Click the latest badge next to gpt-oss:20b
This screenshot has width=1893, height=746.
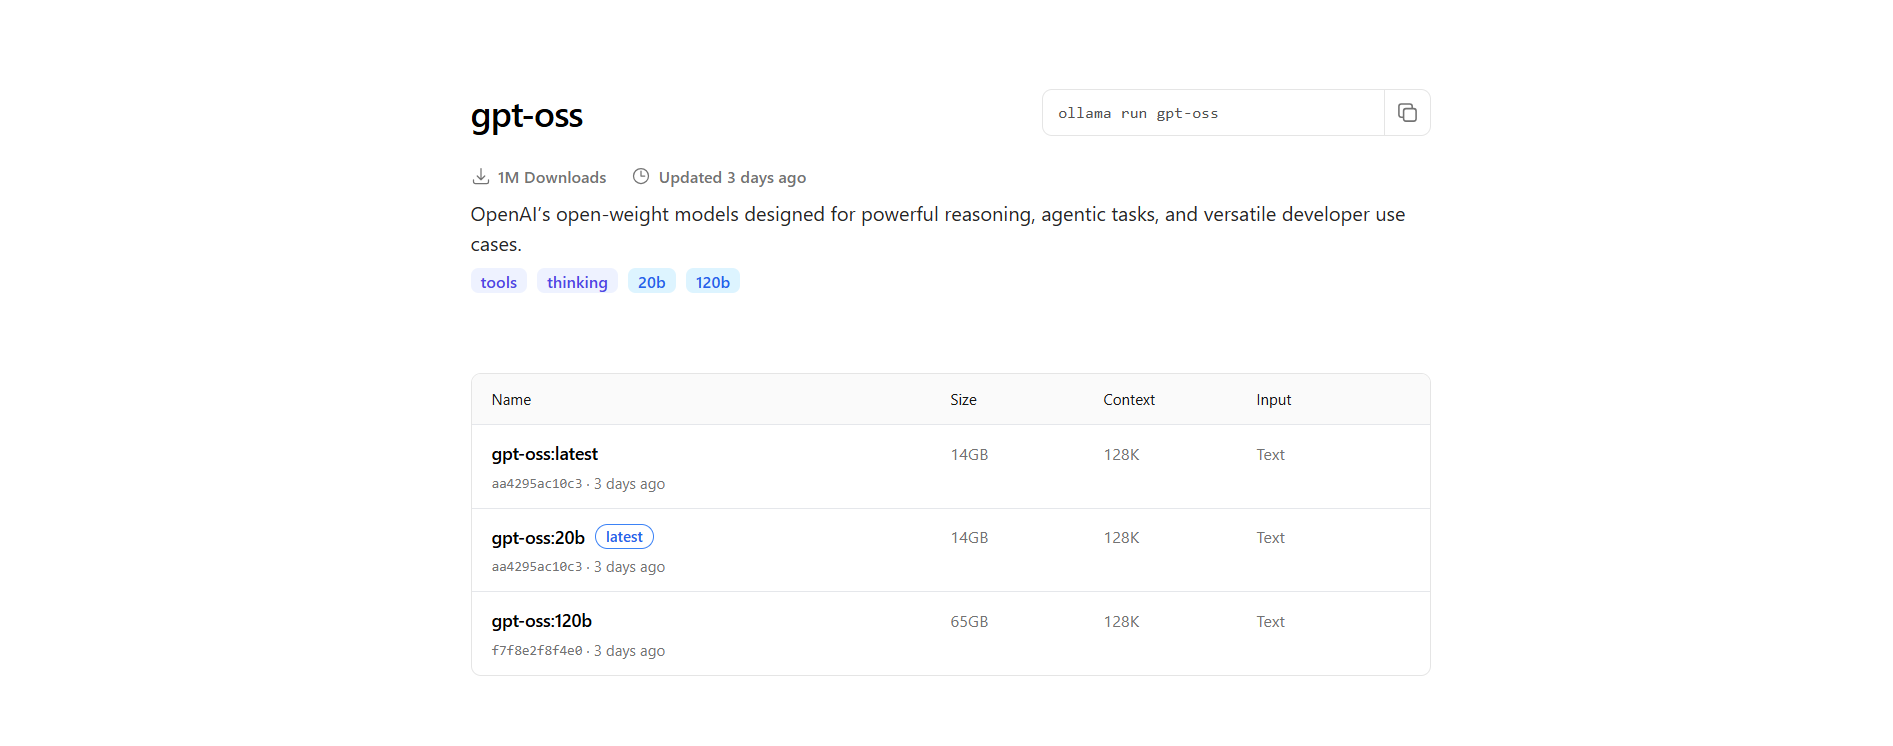click(624, 537)
